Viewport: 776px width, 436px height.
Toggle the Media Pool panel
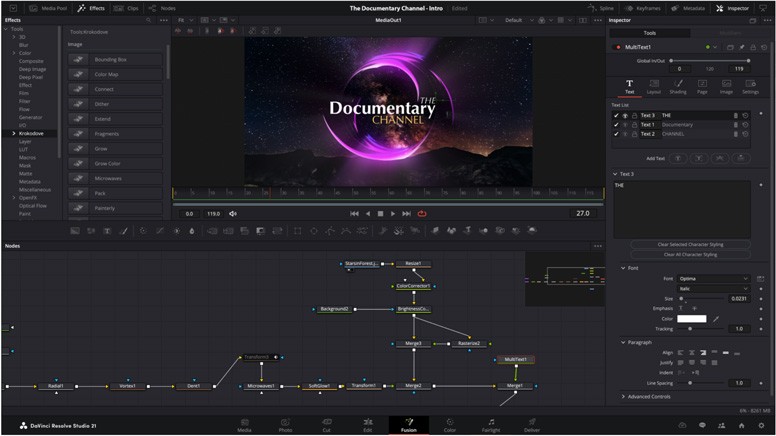pyautogui.click(x=48, y=8)
